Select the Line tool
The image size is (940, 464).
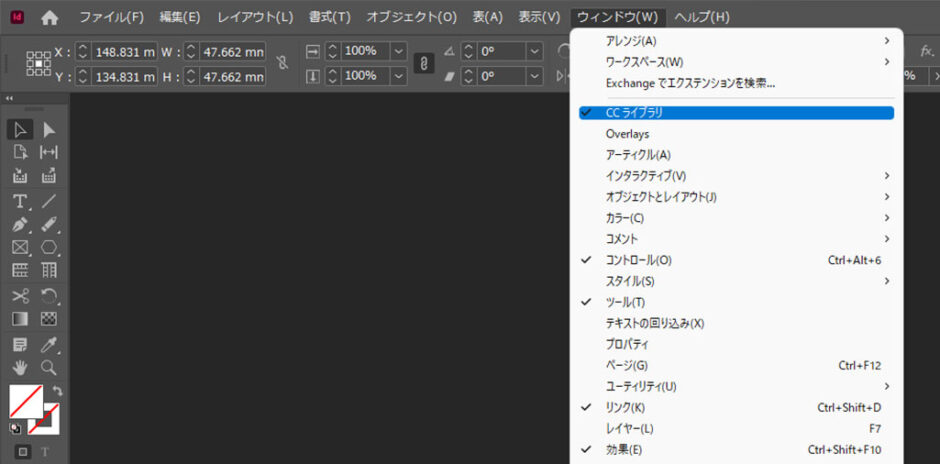pyautogui.click(x=49, y=201)
